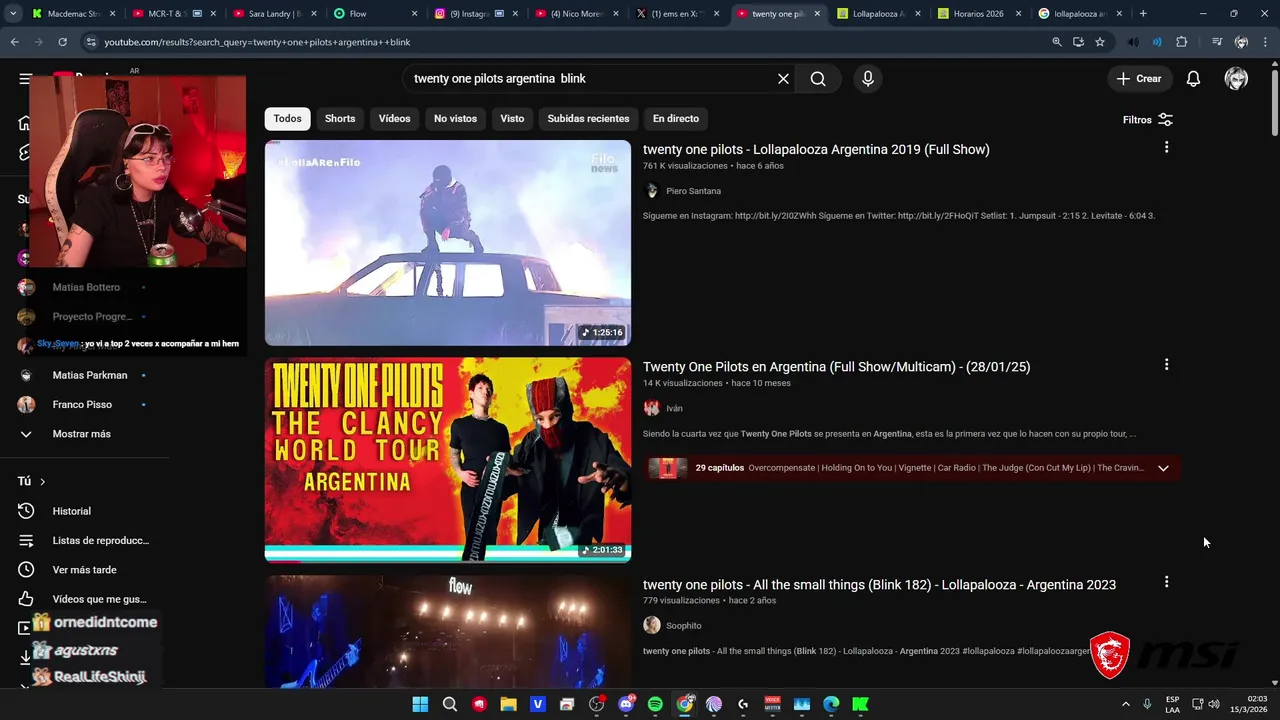The width and height of the screenshot is (1280, 720).
Task: Select the Vídeos filter chip
Action: [x=394, y=118]
